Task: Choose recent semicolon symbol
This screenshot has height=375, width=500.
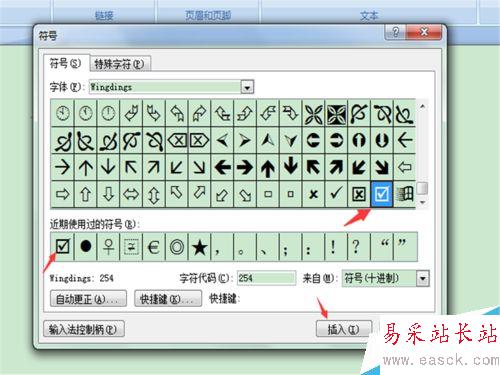Action: click(291, 247)
